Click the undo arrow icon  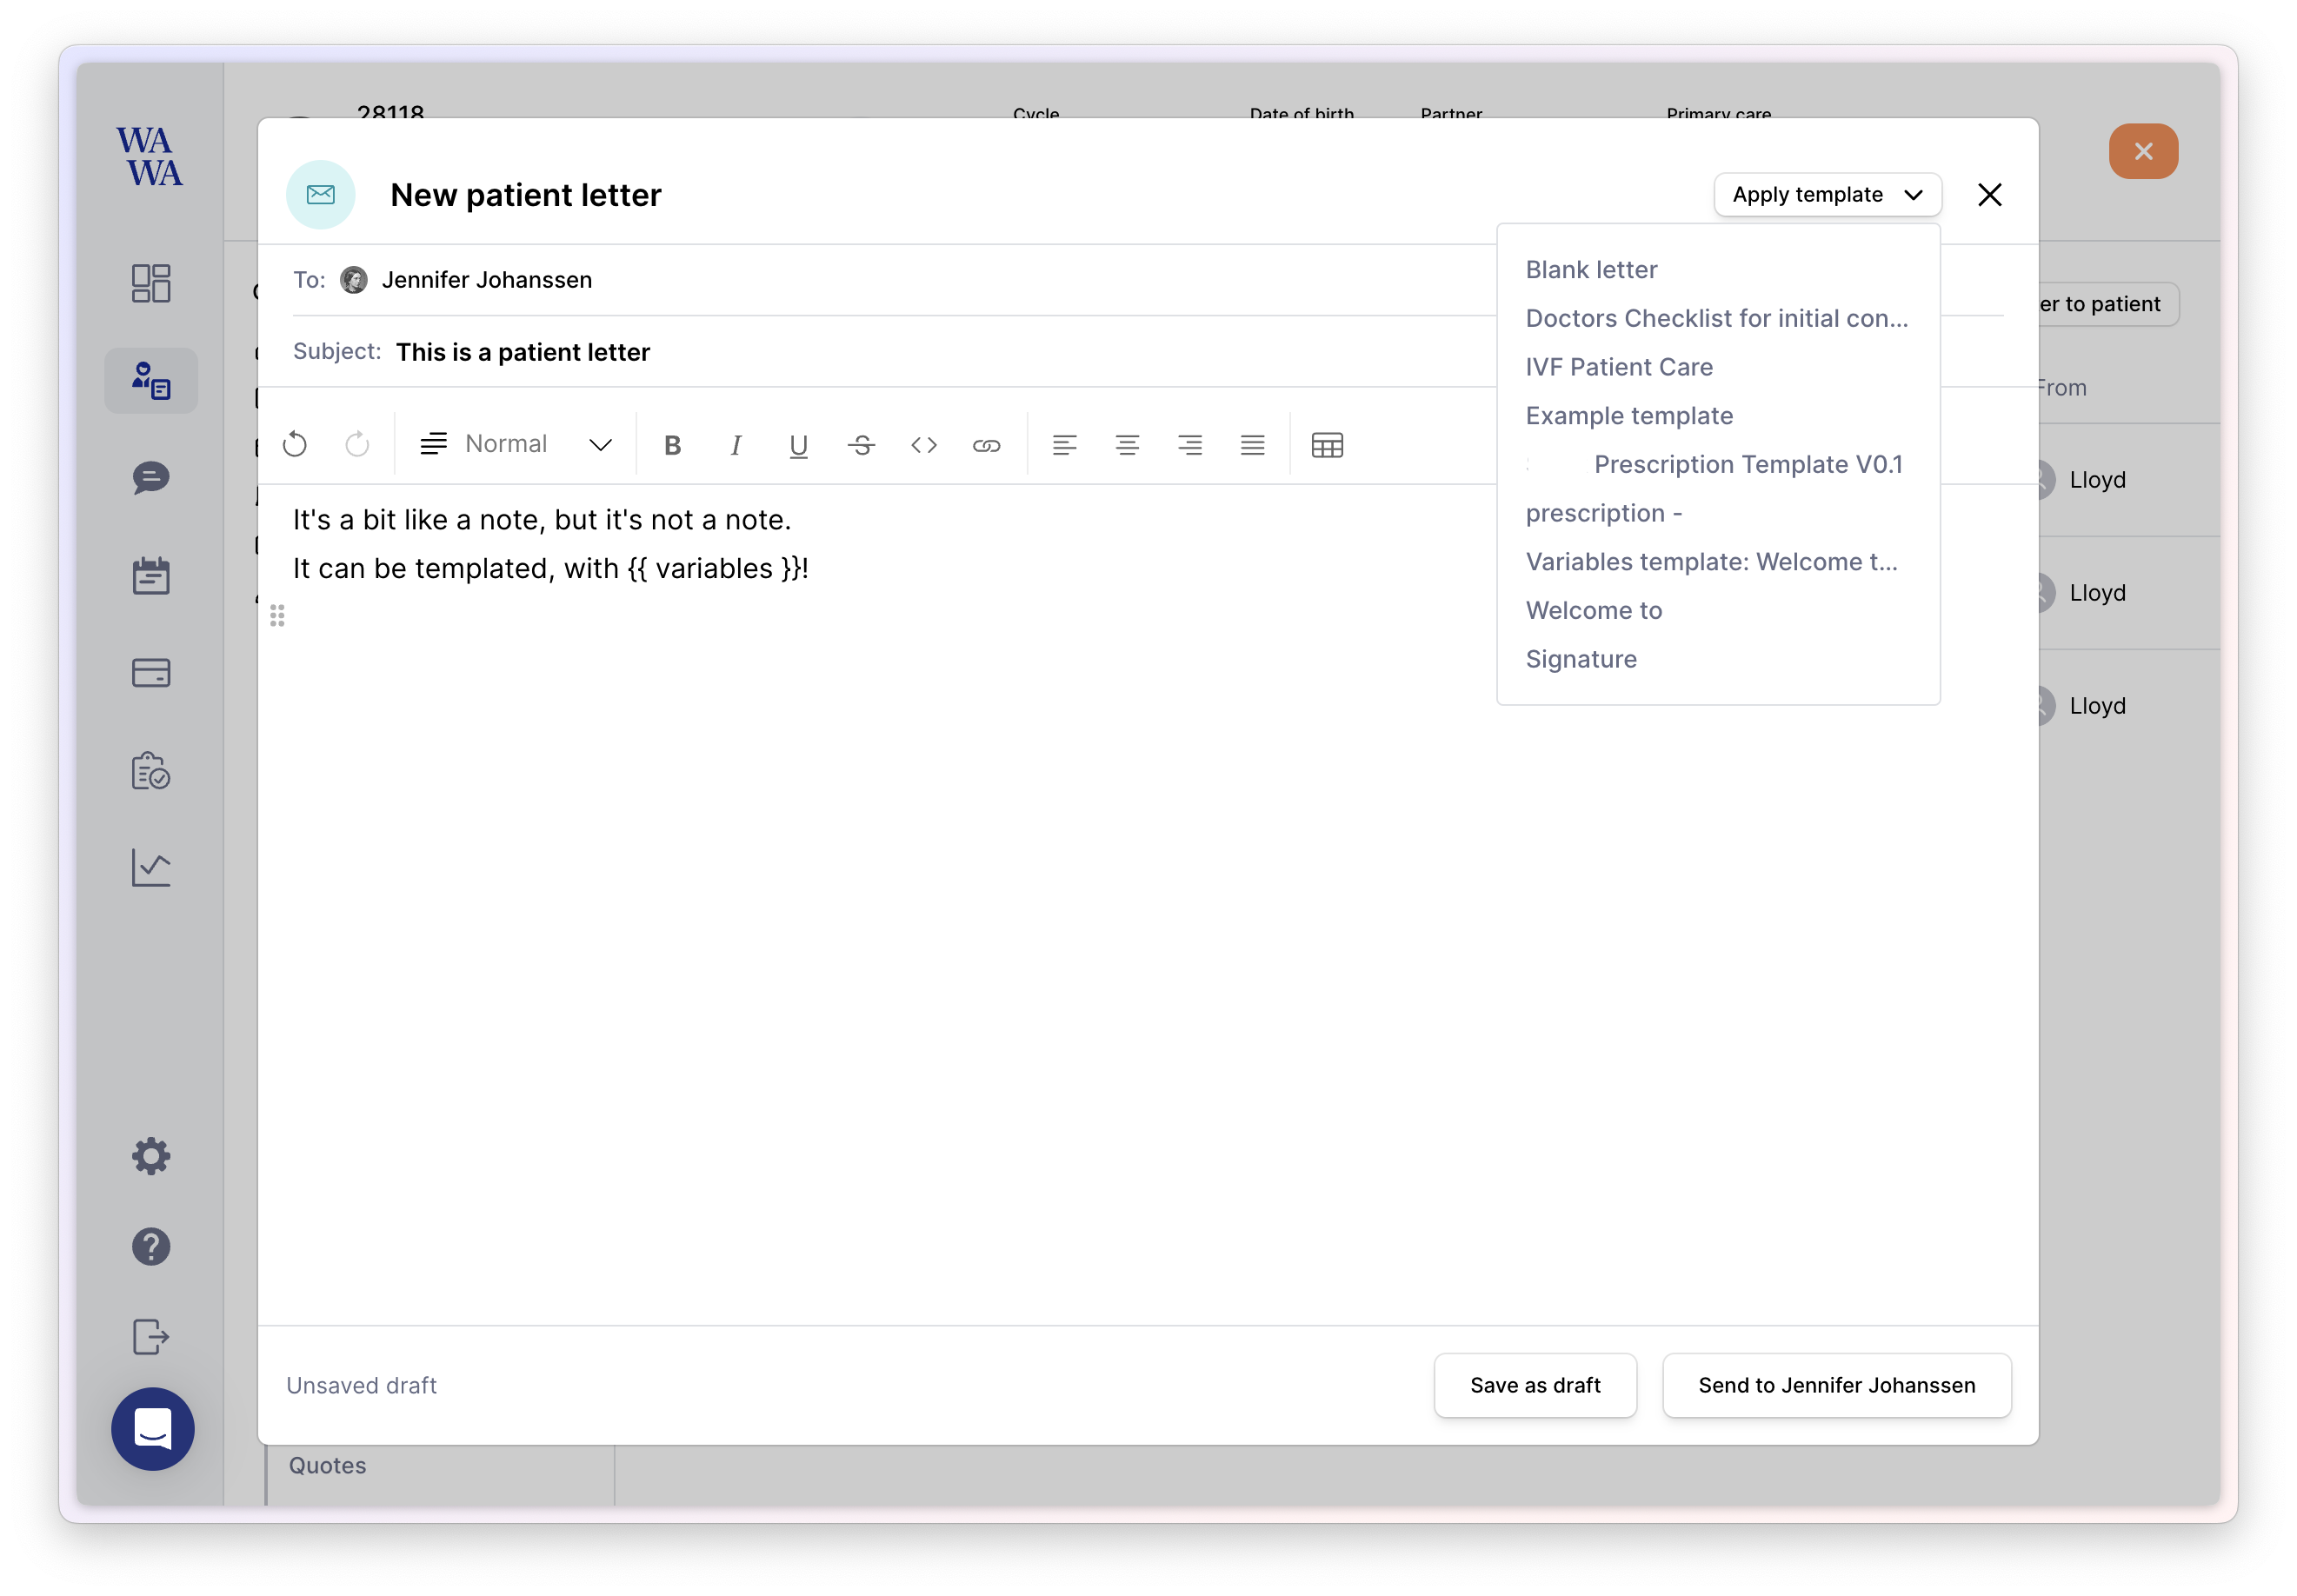point(295,445)
